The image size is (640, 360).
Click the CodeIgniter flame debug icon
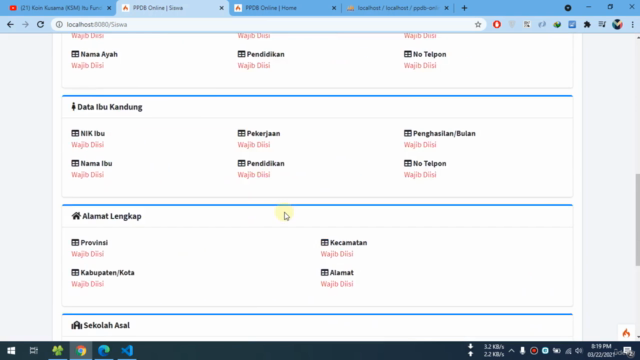point(626,333)
